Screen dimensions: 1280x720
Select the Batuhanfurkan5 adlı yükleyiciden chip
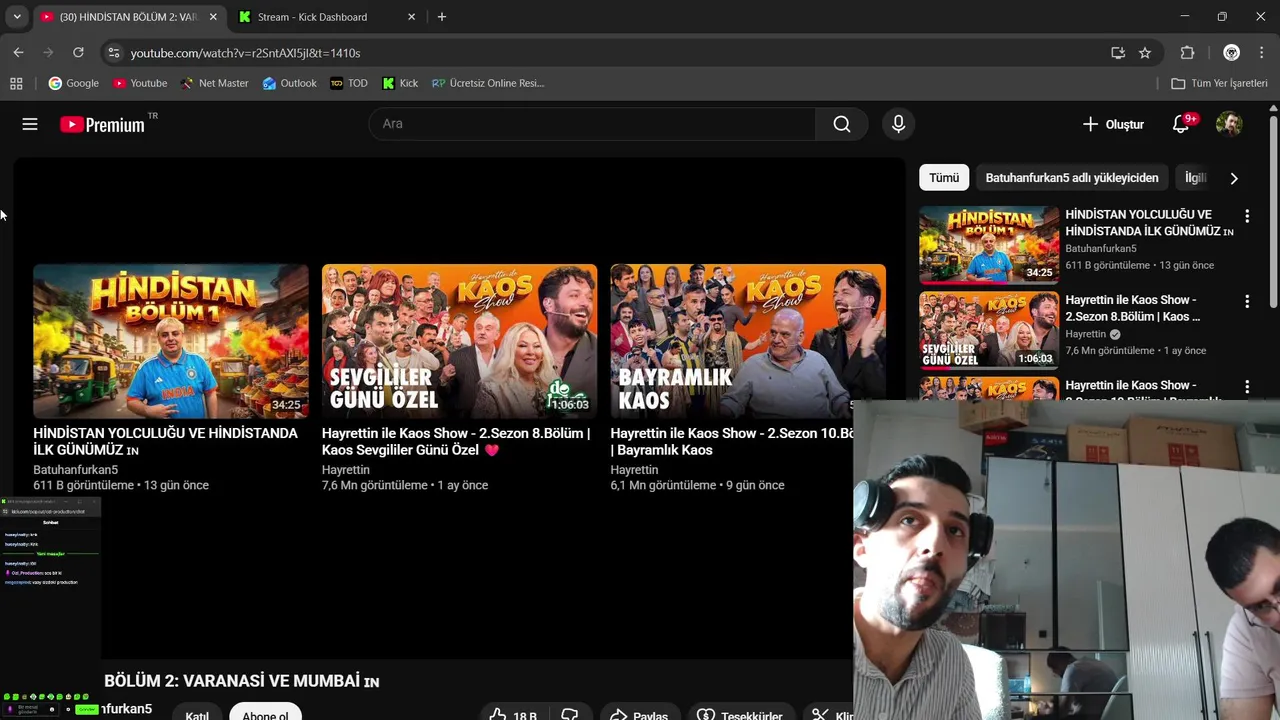pyautogui.click(x=1072, y=178)
